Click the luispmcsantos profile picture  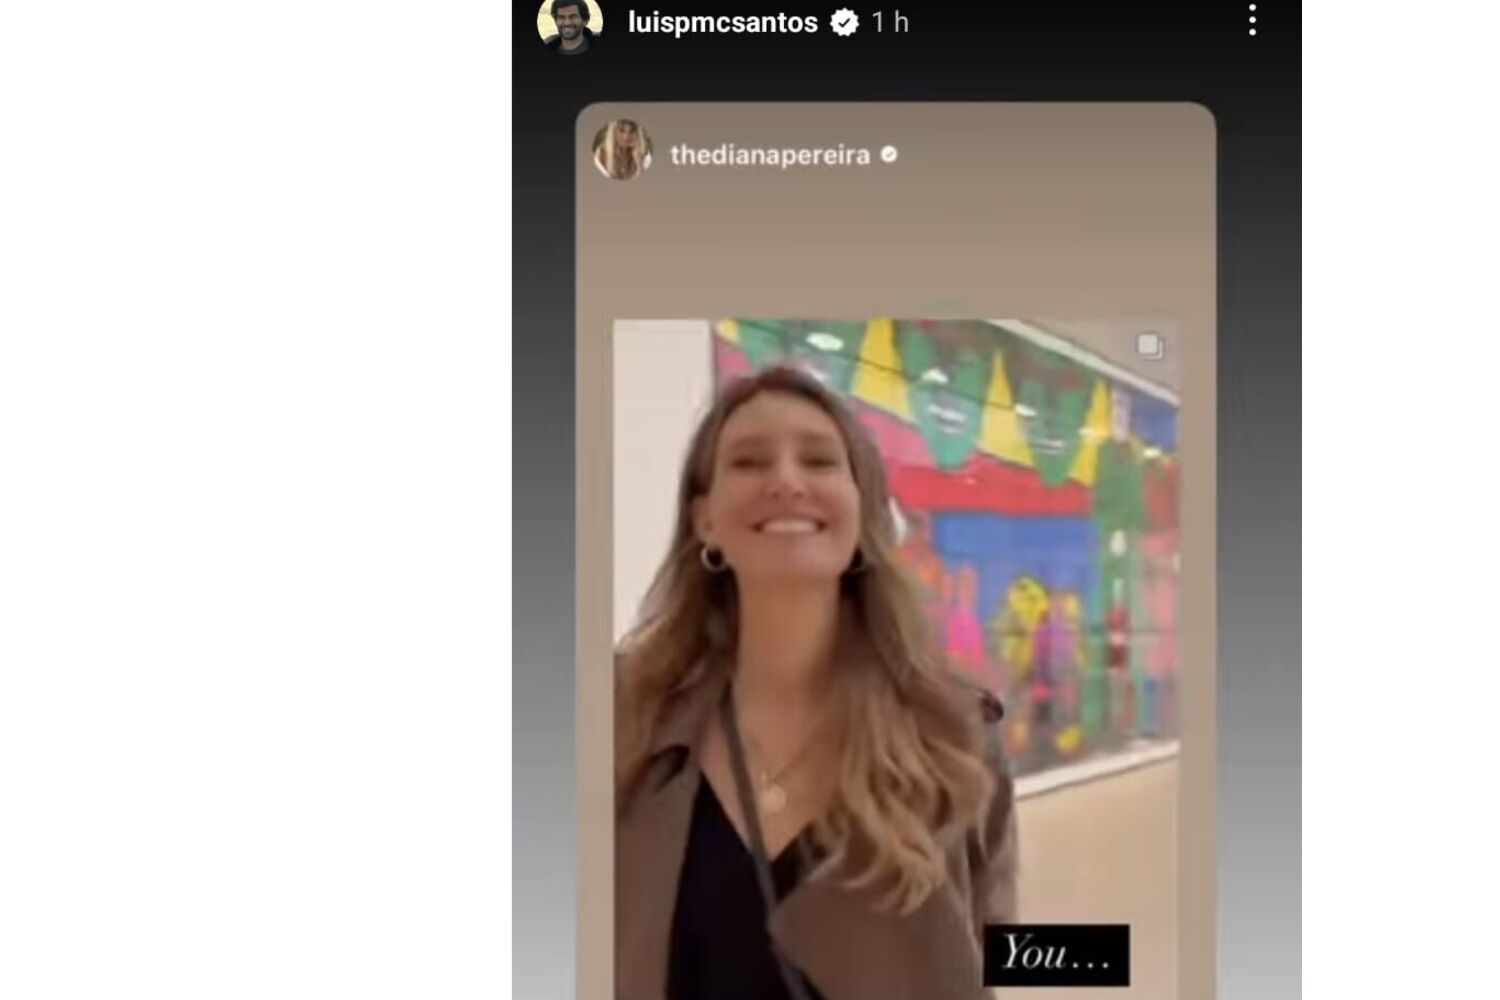(x=570, y=22)
